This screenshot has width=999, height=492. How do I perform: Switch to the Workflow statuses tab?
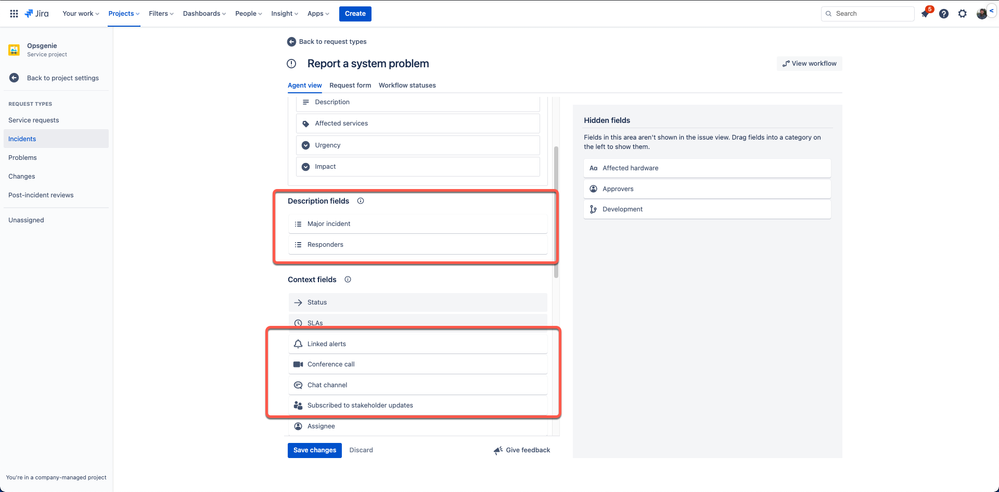click(407, 85)
